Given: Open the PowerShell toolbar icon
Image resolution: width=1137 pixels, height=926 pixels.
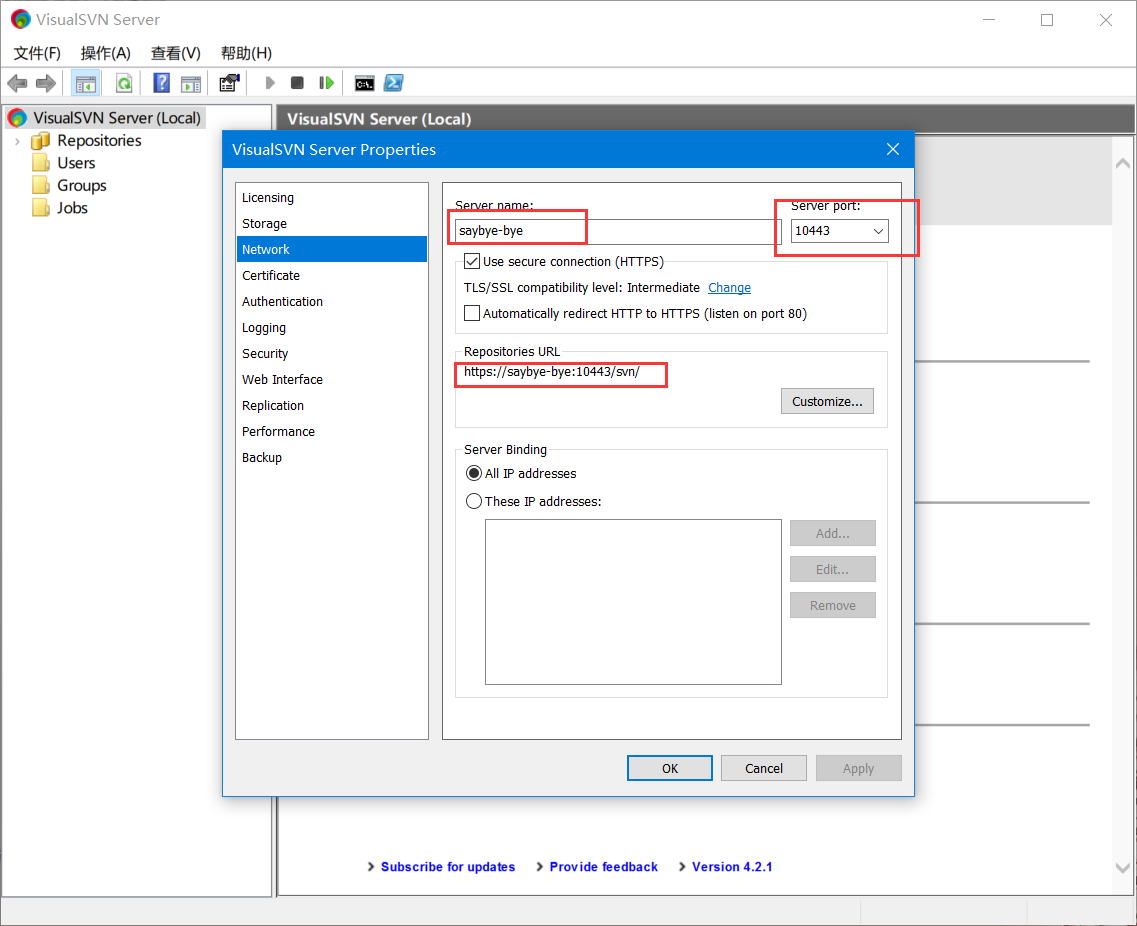Looking at the screenshot, I should 394,83.
